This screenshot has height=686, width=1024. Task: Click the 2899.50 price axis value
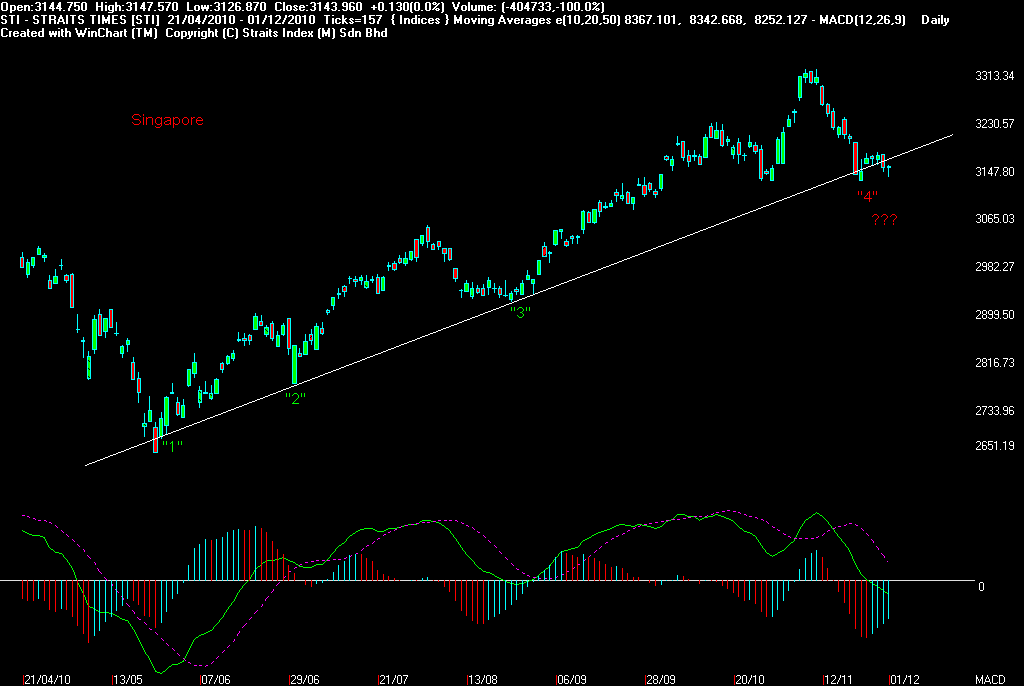pyautogui.click(x=995, y=315)
